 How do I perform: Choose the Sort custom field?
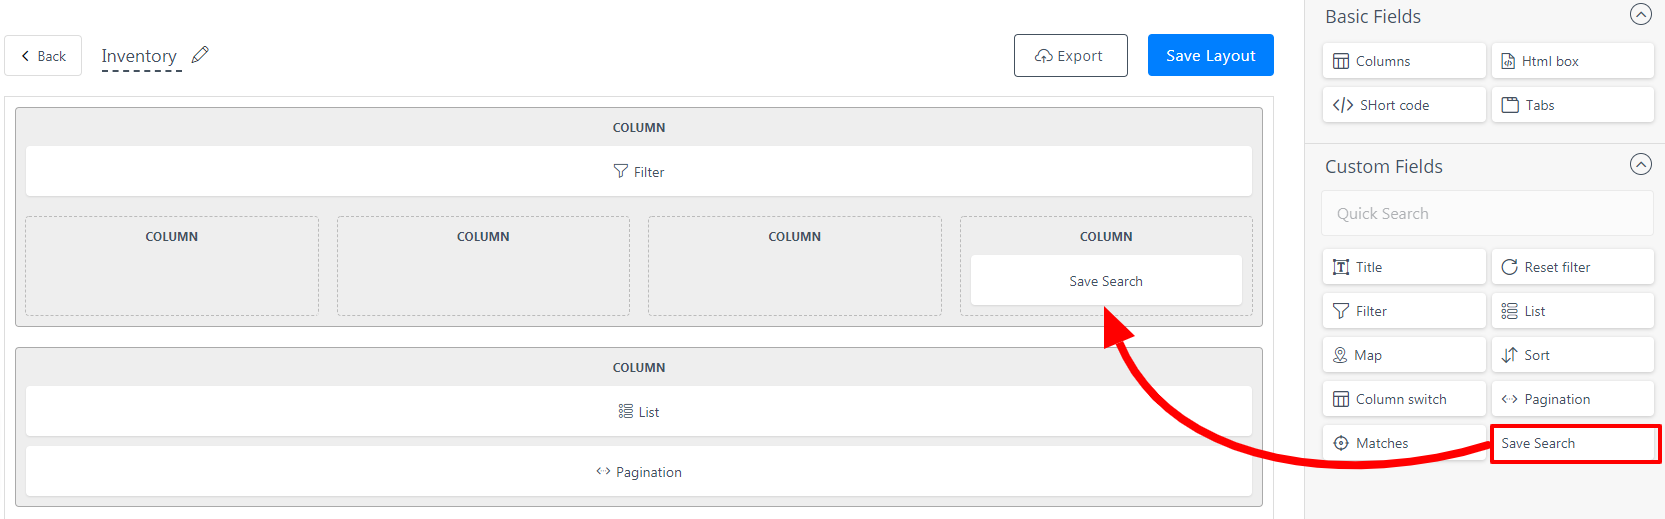pos(1572,355)
